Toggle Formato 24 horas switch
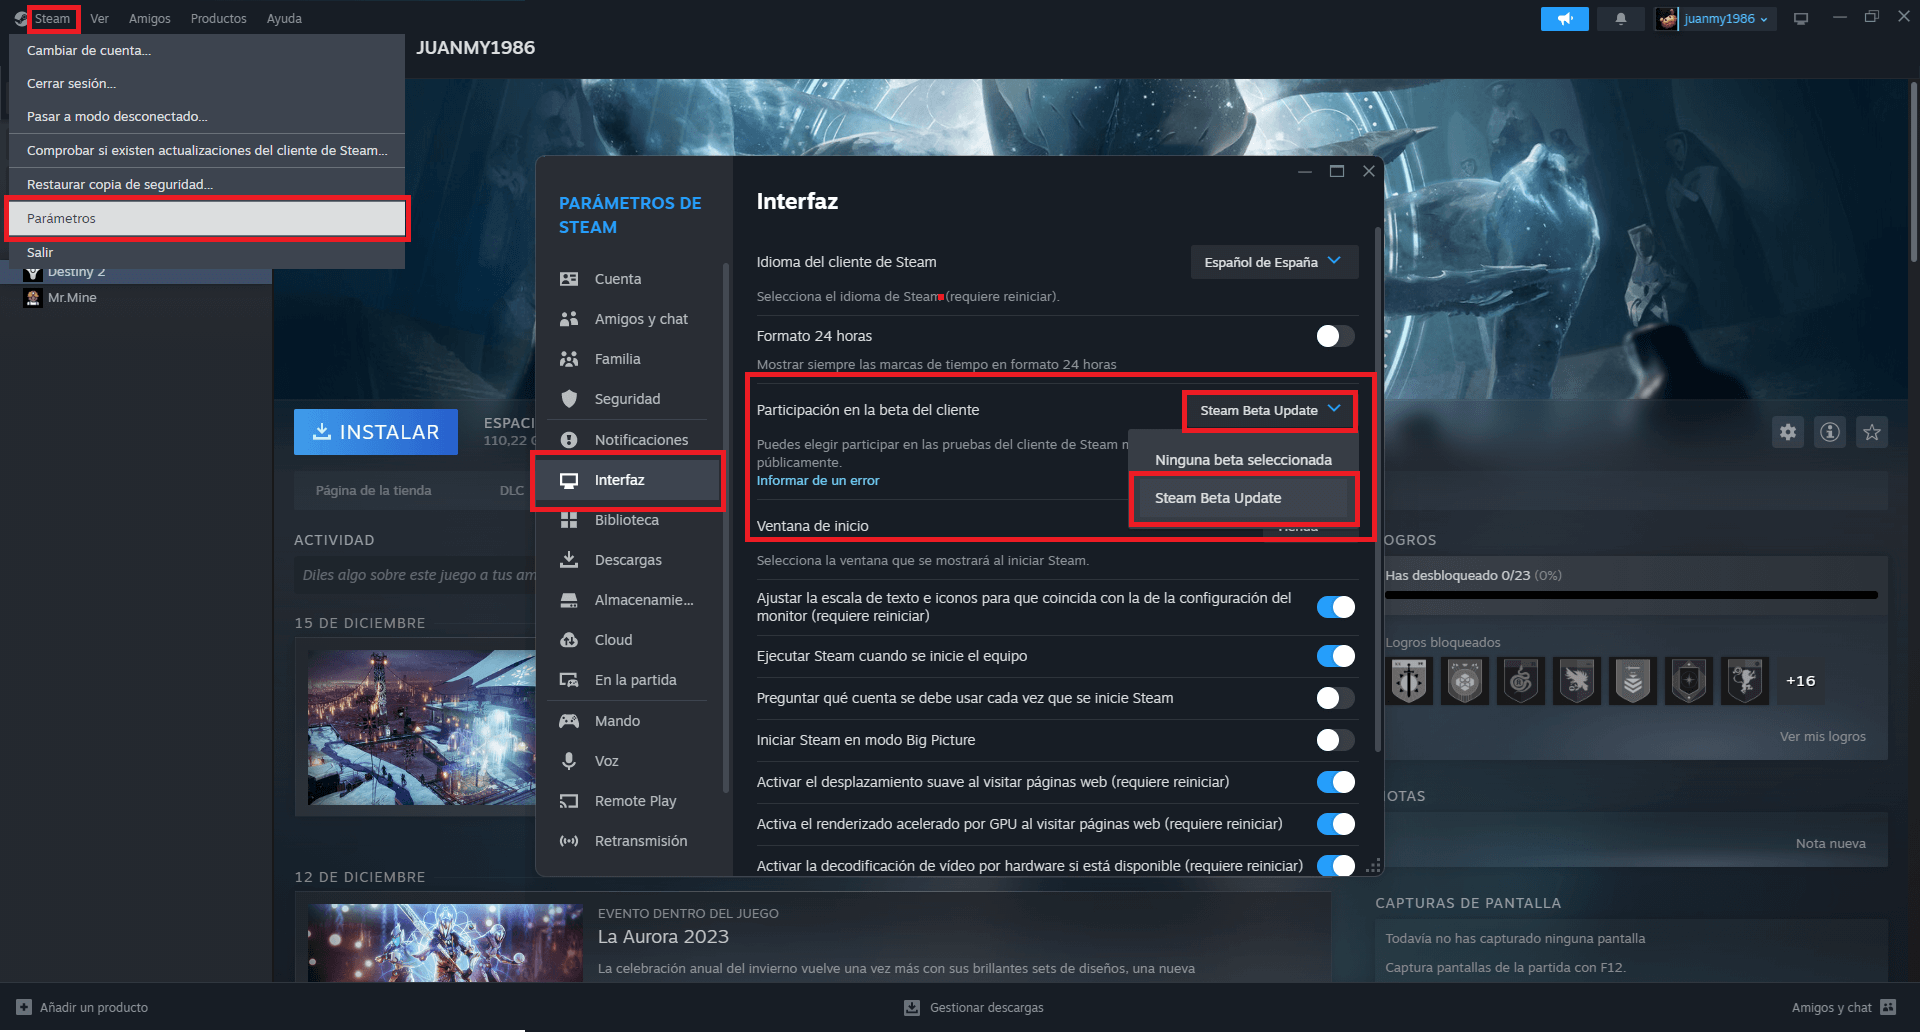Image resolution: width=1920 pixels, height=1032 pixels. coord(1335,336)
